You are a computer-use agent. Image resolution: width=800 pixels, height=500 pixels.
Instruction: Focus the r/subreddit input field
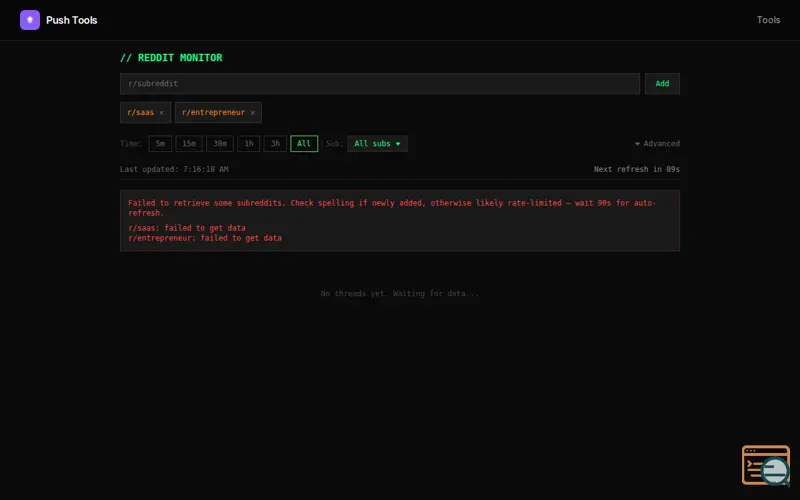[380, 84]
